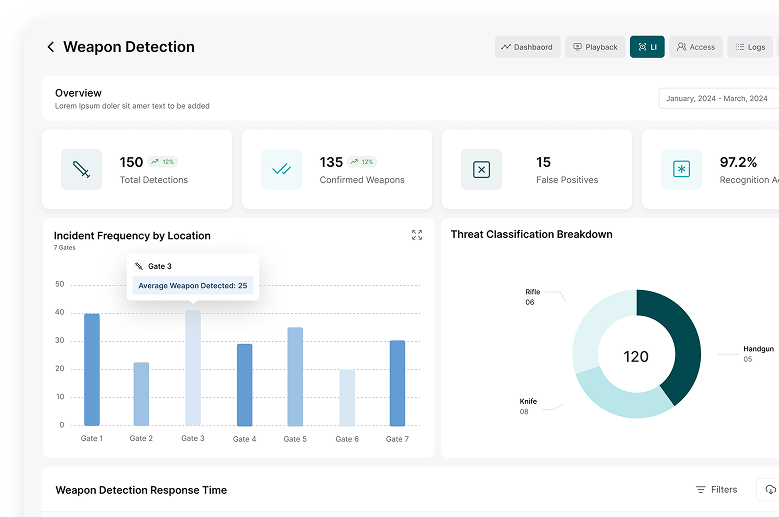The image size is (779, 517).
Task: Open the Filters button
Action: point(716,490)
